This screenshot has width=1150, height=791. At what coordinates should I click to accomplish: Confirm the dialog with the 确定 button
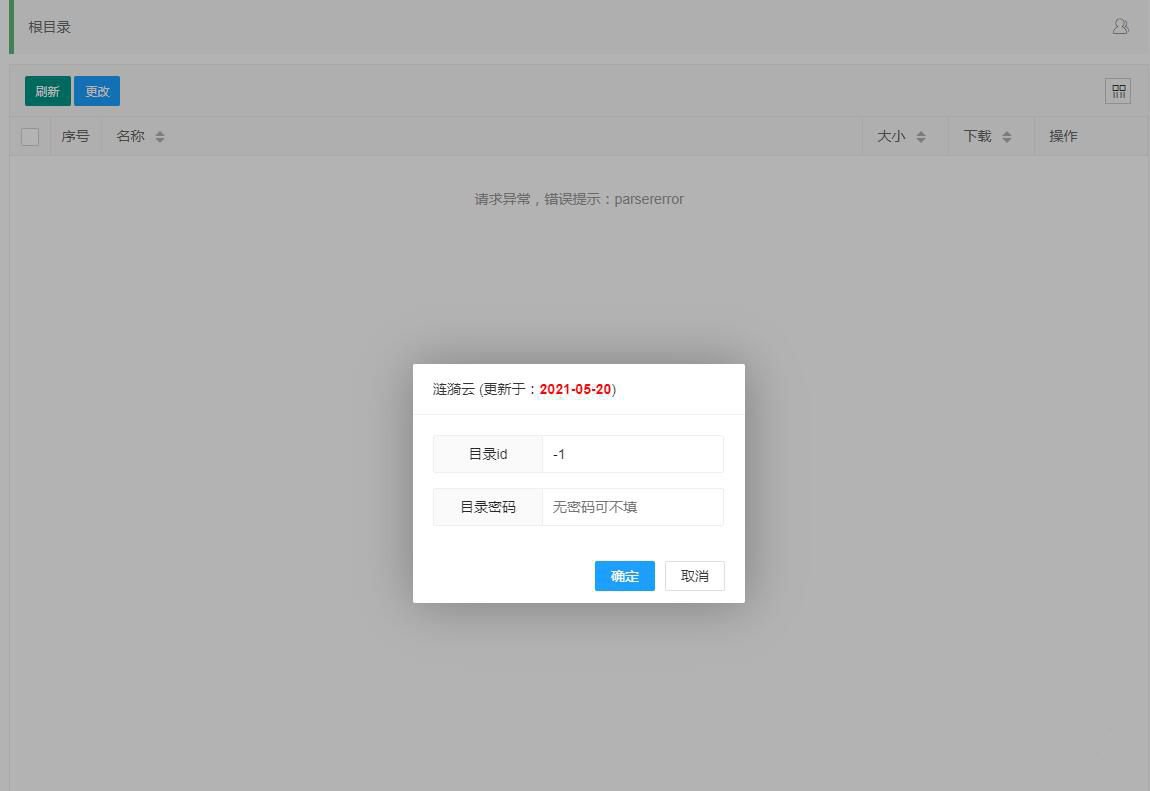[x=624, y=576]
